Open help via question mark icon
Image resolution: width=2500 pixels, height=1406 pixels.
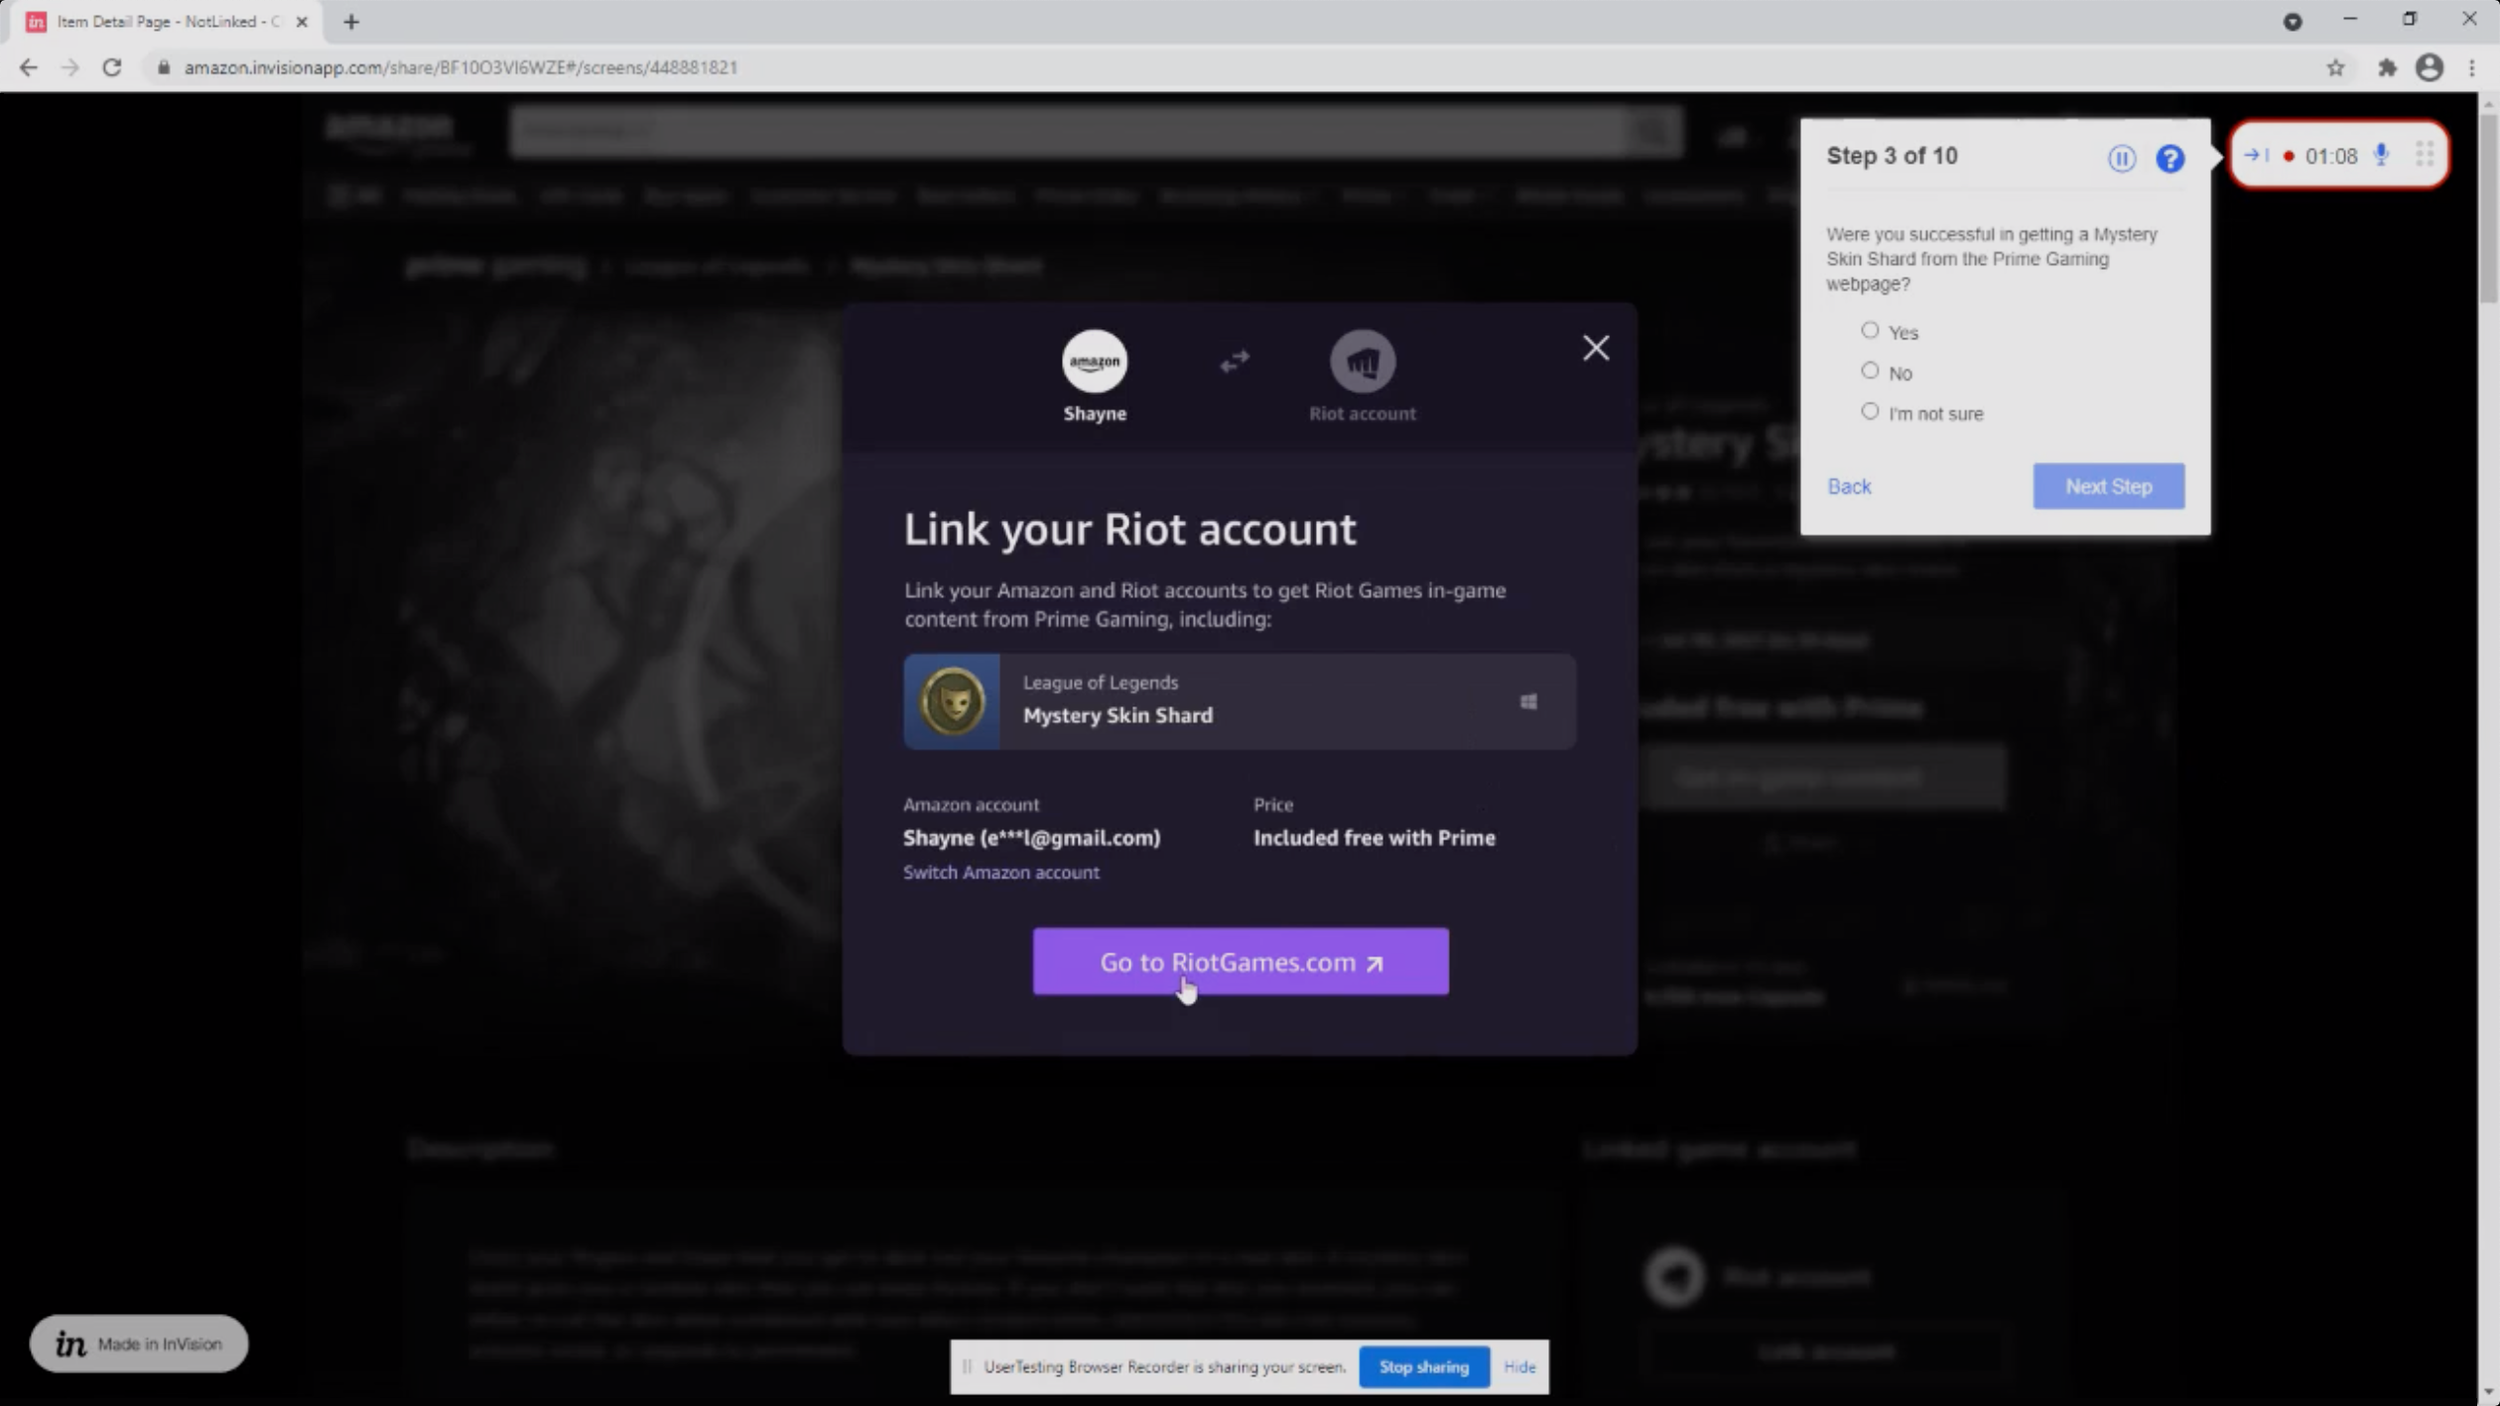(2169, 158)
